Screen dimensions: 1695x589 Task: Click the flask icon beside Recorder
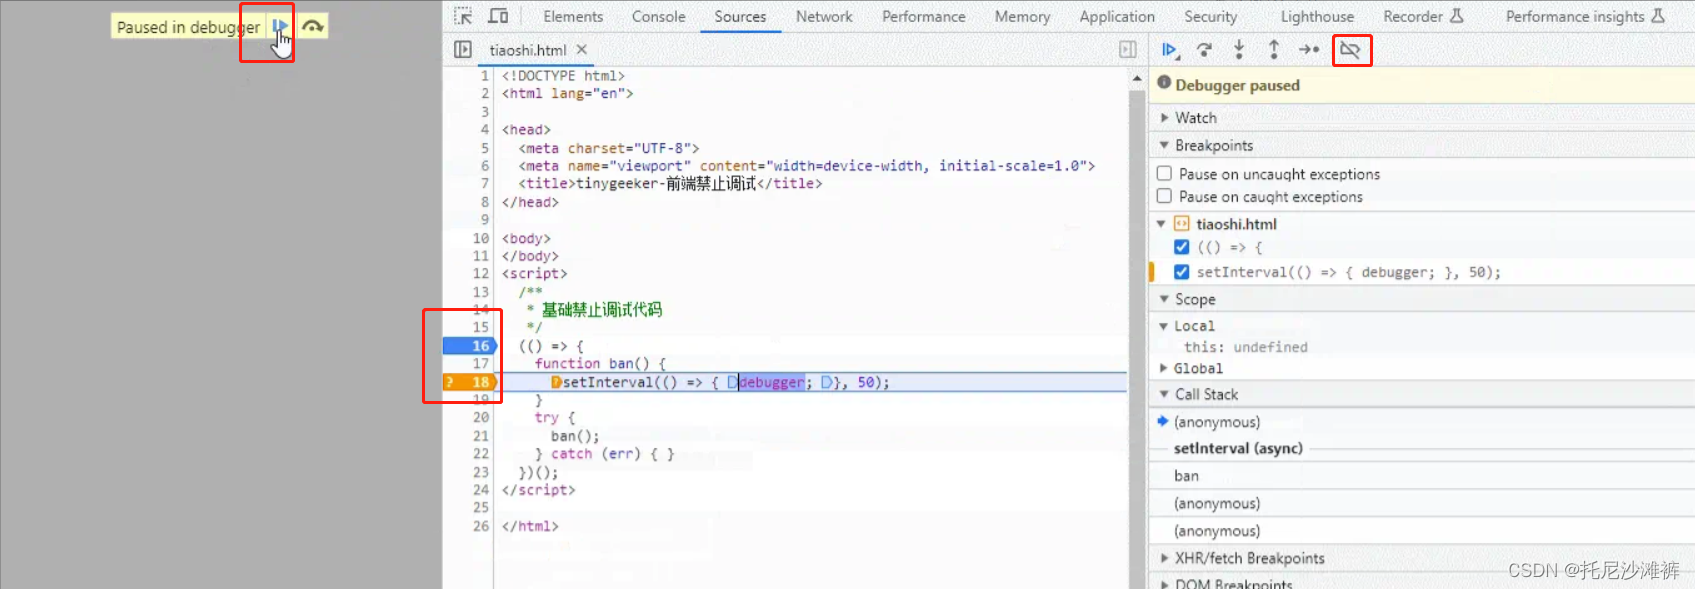[1456, 16]
